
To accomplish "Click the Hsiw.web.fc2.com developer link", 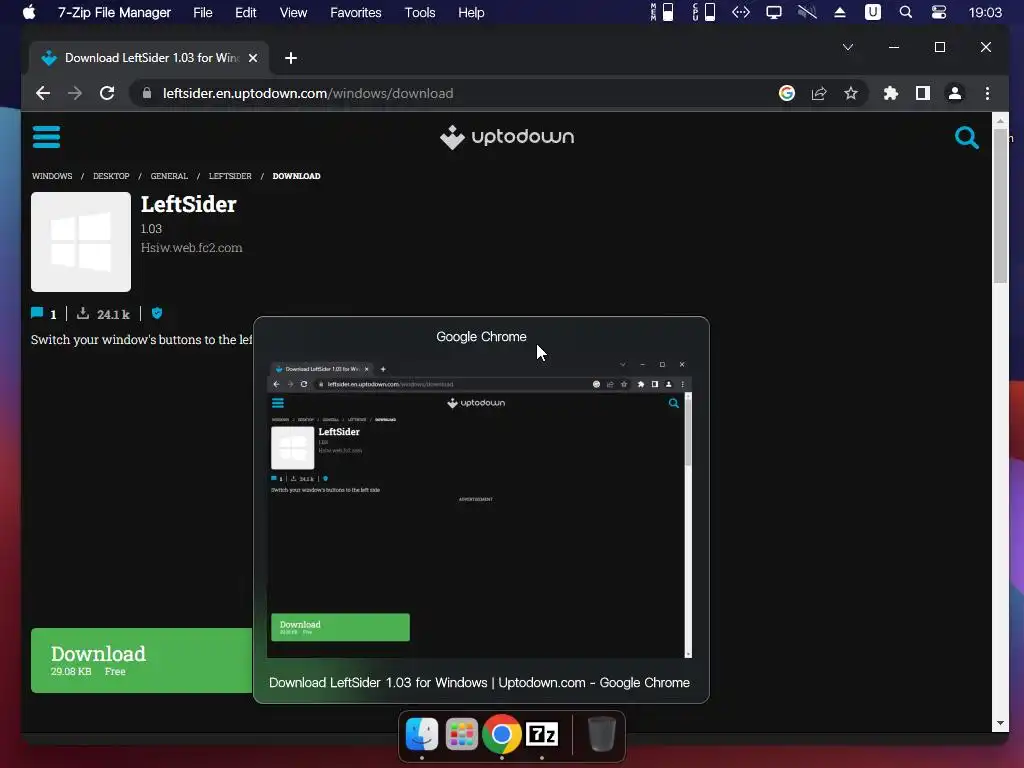I will (191, 248).
